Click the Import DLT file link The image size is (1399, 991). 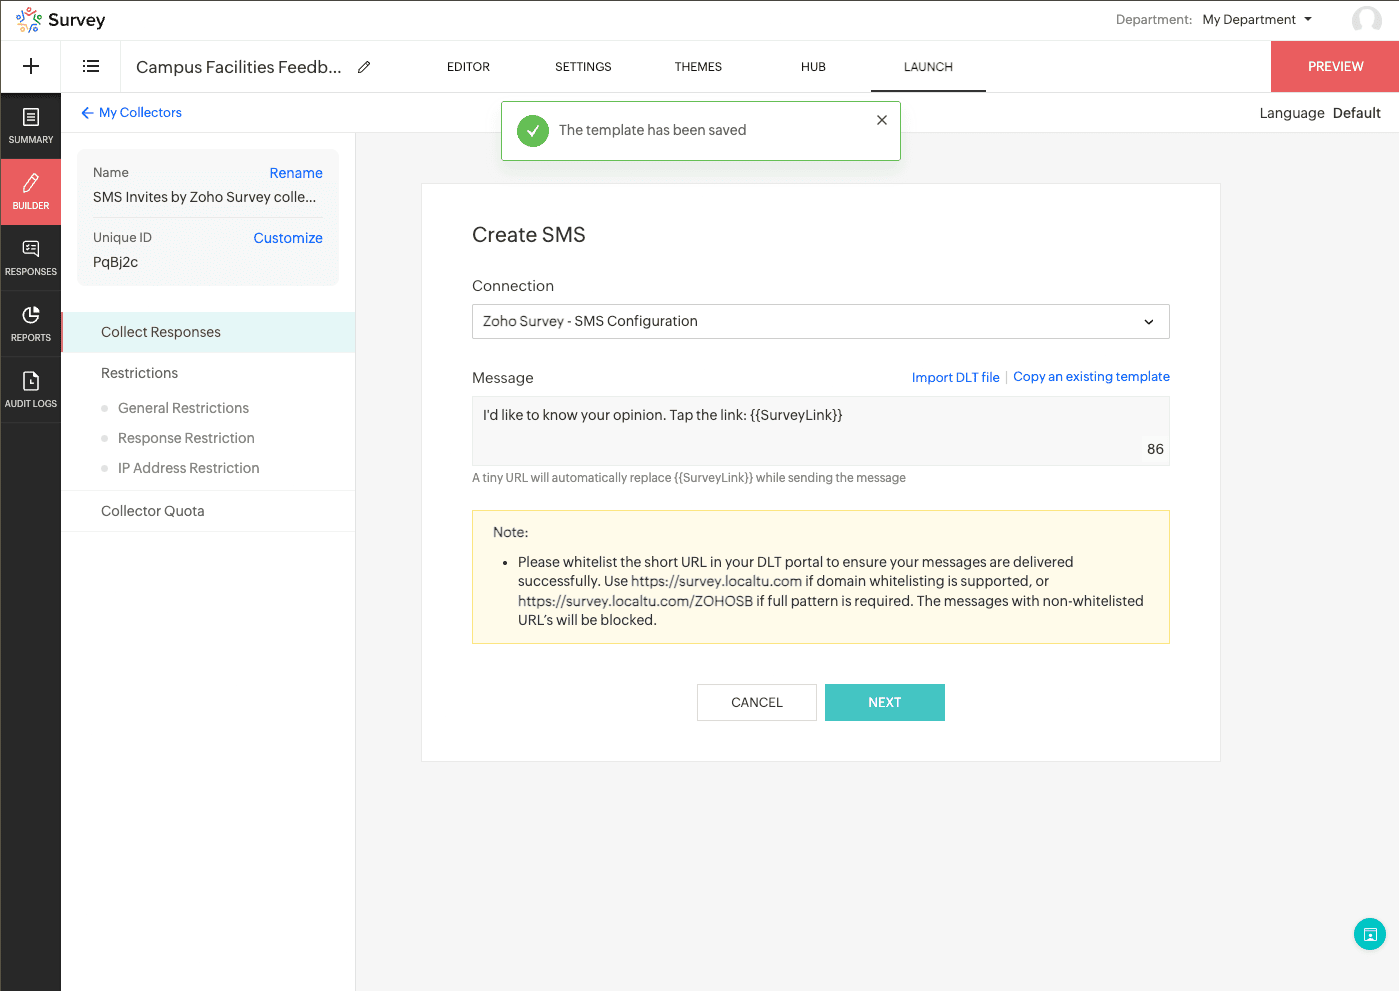pos(955,377)
